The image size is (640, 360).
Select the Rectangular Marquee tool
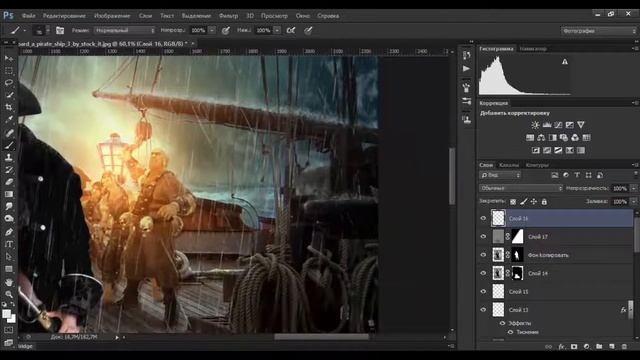point(9,71)
